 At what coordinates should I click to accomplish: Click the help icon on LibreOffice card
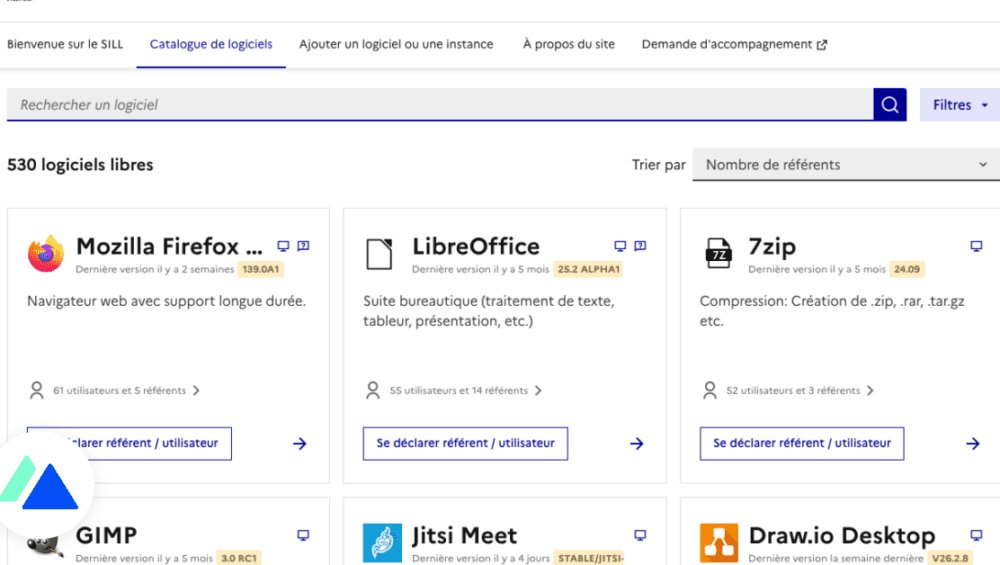(640, 246)
